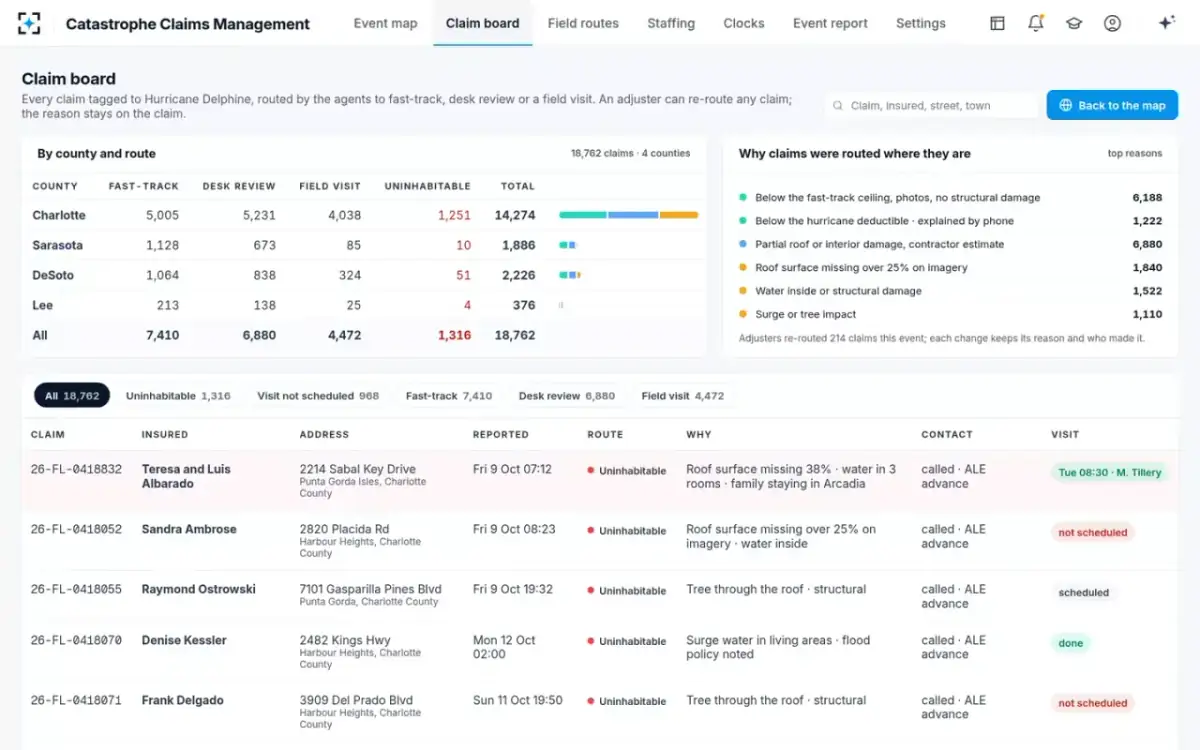Image resolution: width=1200 pixels, height=750 pixels.
Task: Click insured name Raymond Ostrowski
Action: 198,589
